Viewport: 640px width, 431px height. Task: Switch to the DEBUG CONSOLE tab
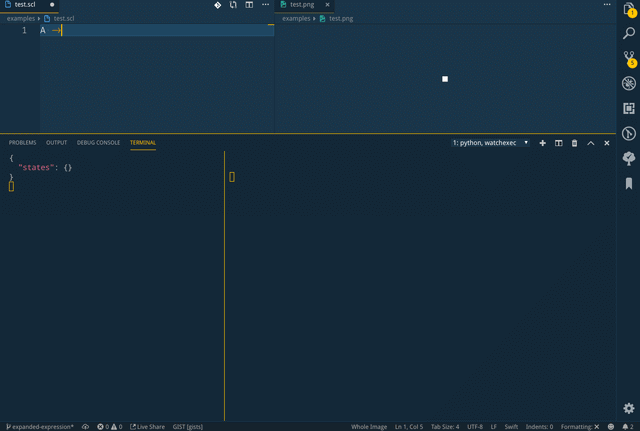coord(98,143)
